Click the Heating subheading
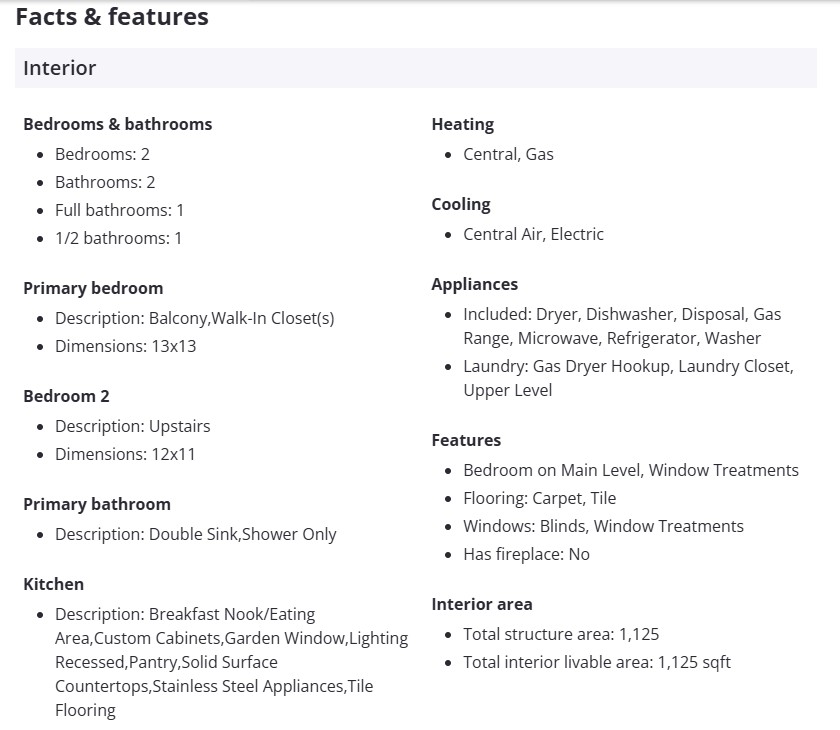This screenshot has width=840, height=730. click(462, 124)
